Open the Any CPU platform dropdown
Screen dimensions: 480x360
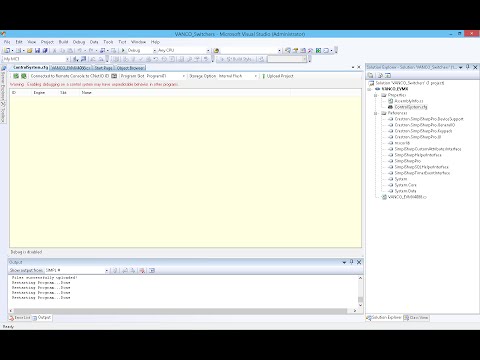[208, 50]
